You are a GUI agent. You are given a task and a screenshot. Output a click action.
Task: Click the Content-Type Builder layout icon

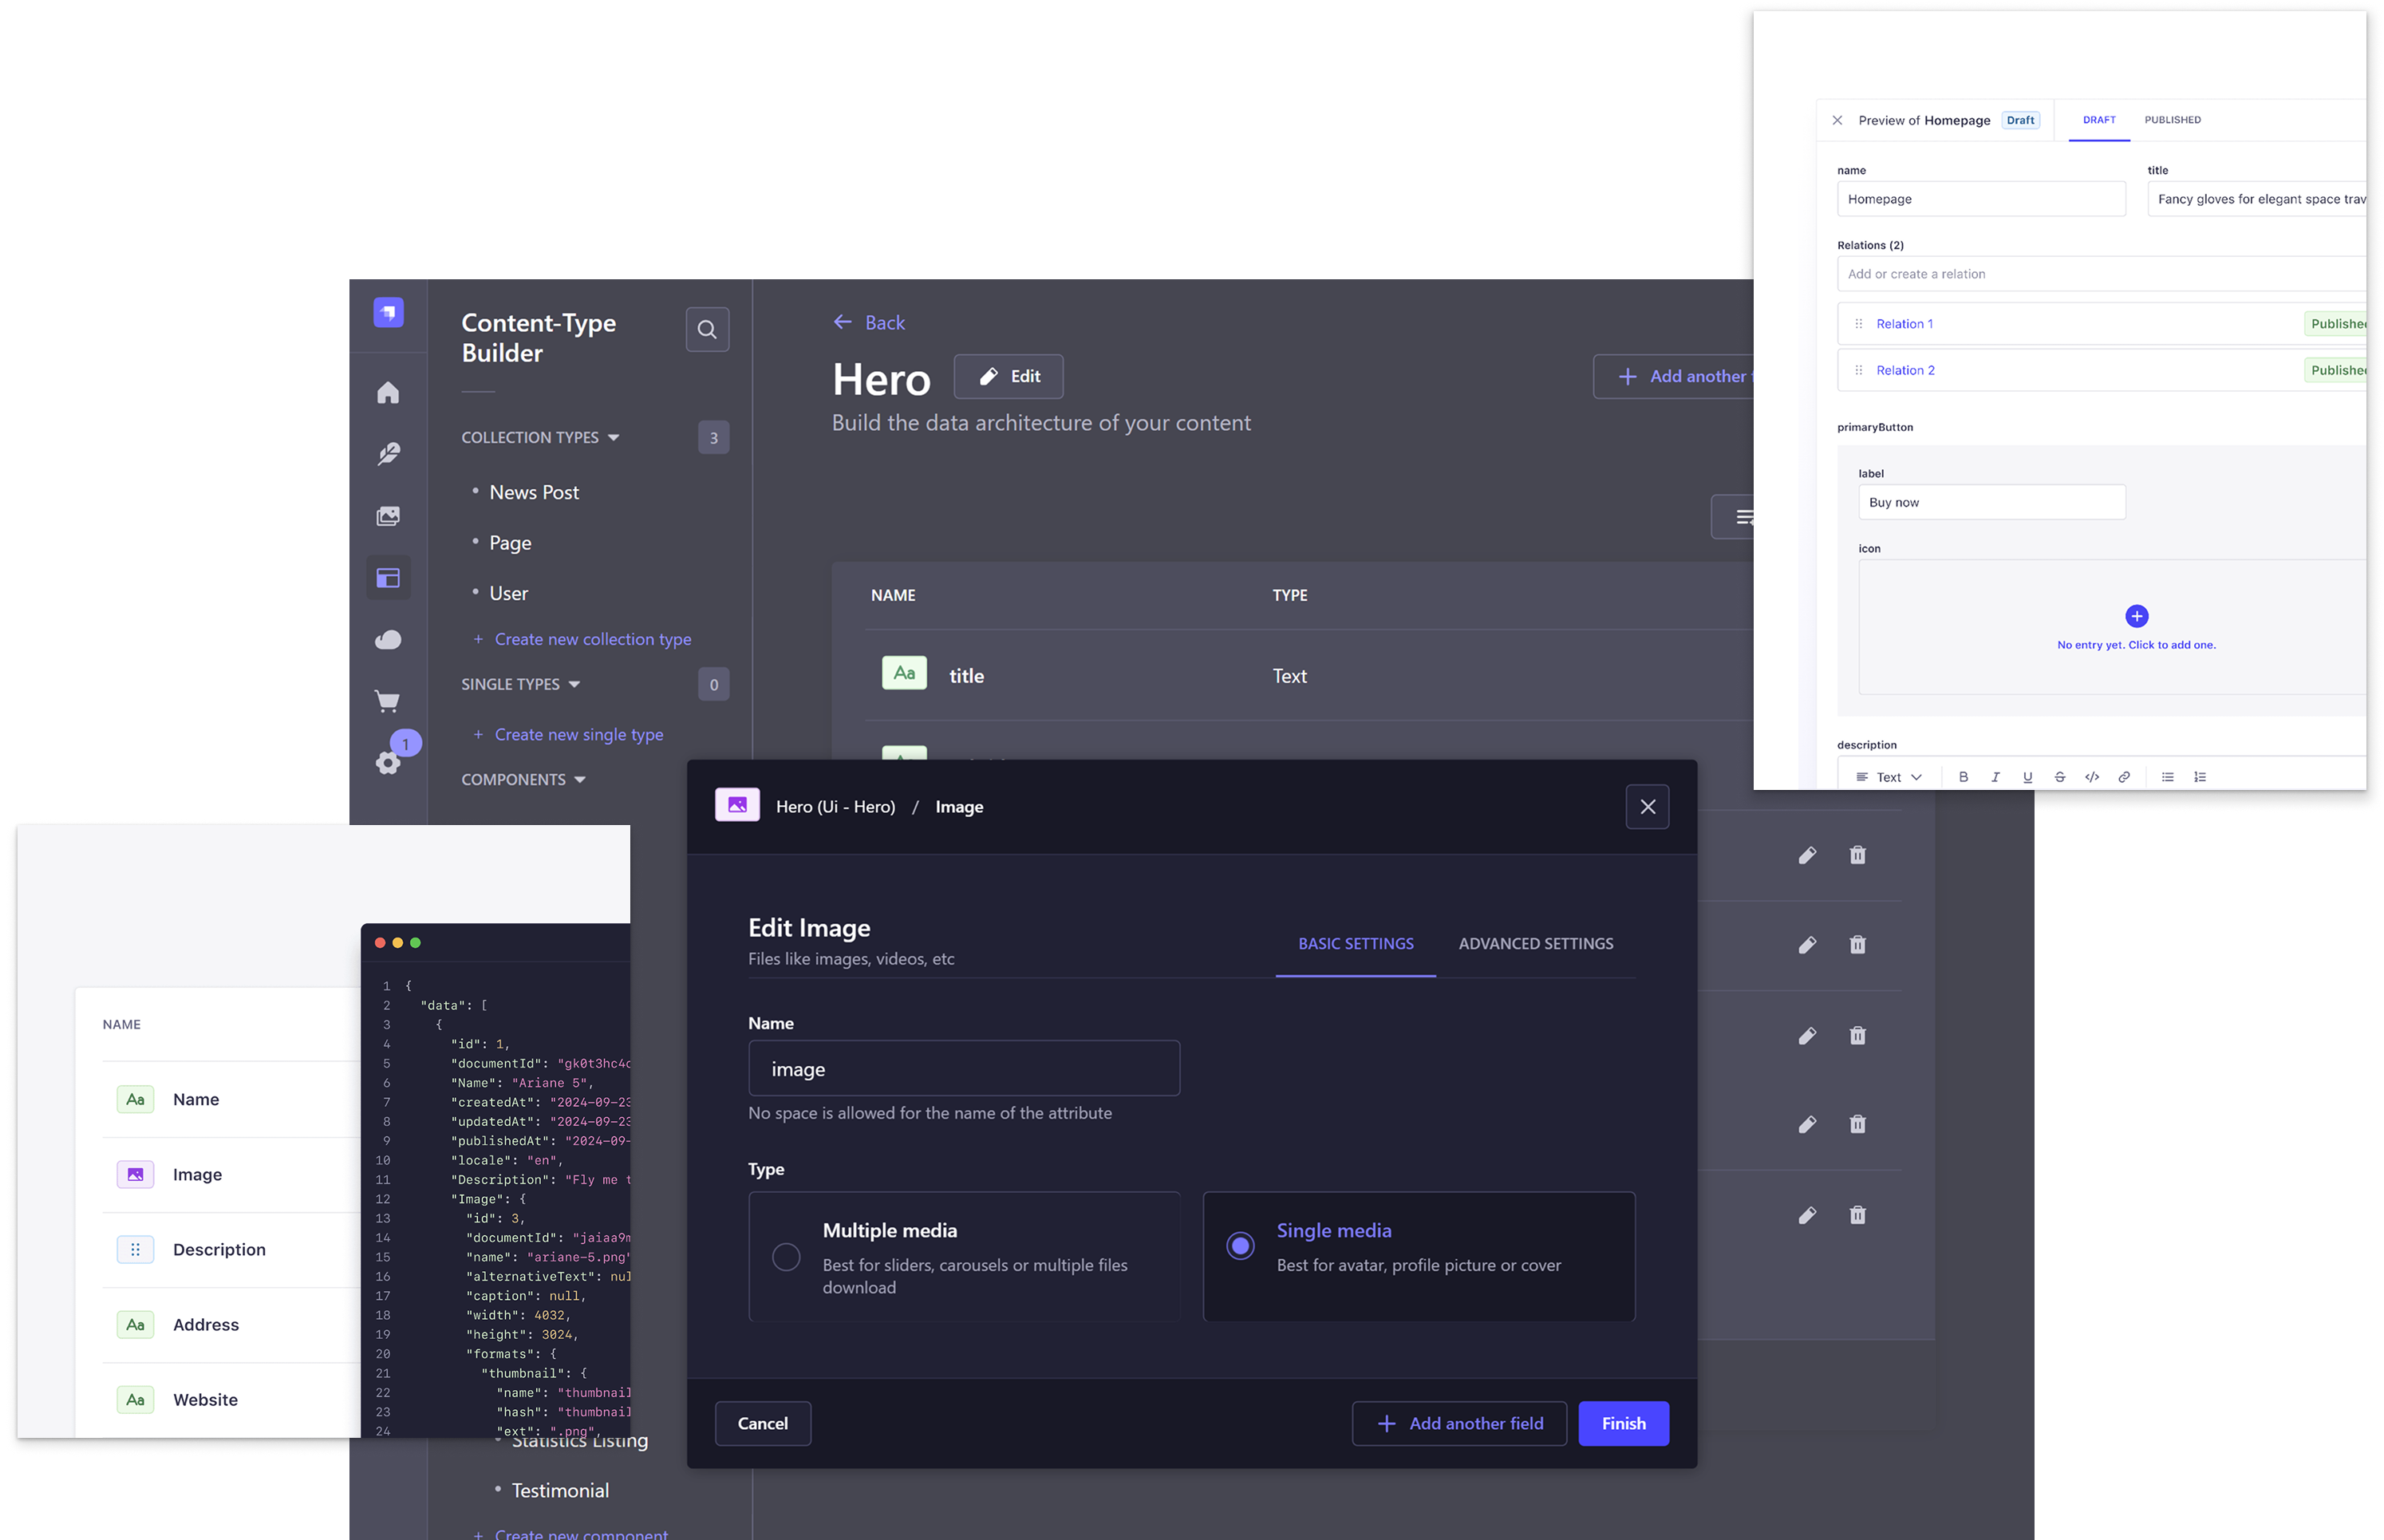pyautogui.click(x=388, y=578)
